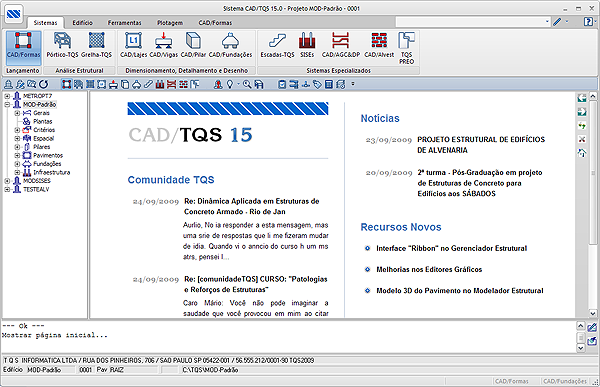600x387 pixels.
Task: Click the small red SISEs toolbar icon
Action: click(160, 84)
